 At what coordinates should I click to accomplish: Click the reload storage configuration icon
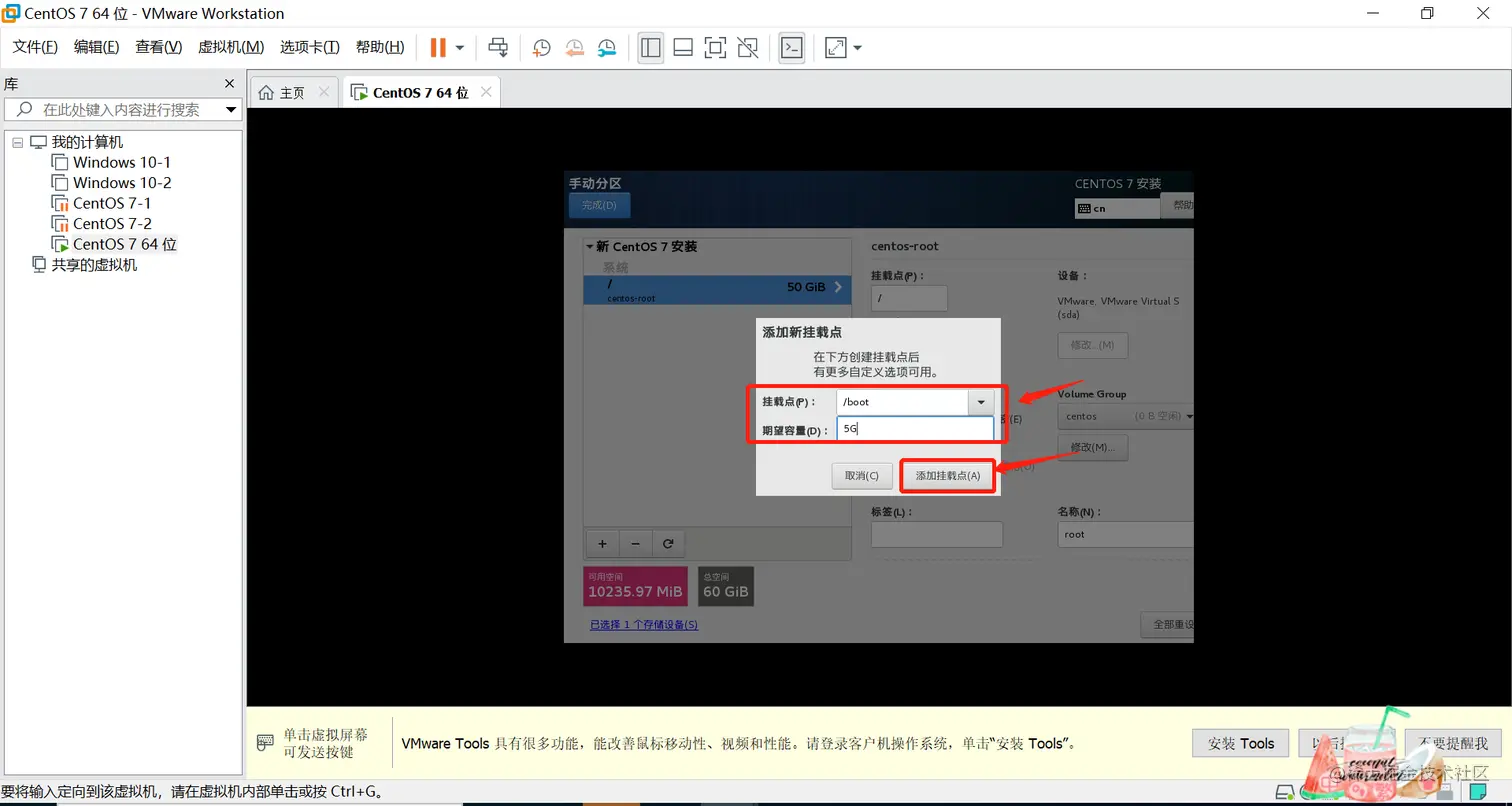pos(668,544)
